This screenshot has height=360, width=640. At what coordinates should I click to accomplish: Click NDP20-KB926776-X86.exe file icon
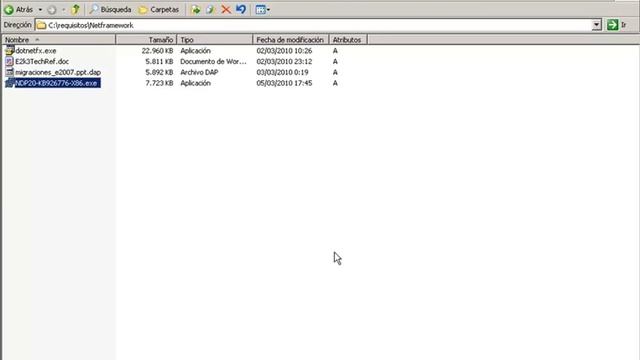pyautogui.click(x=10, y=83)
